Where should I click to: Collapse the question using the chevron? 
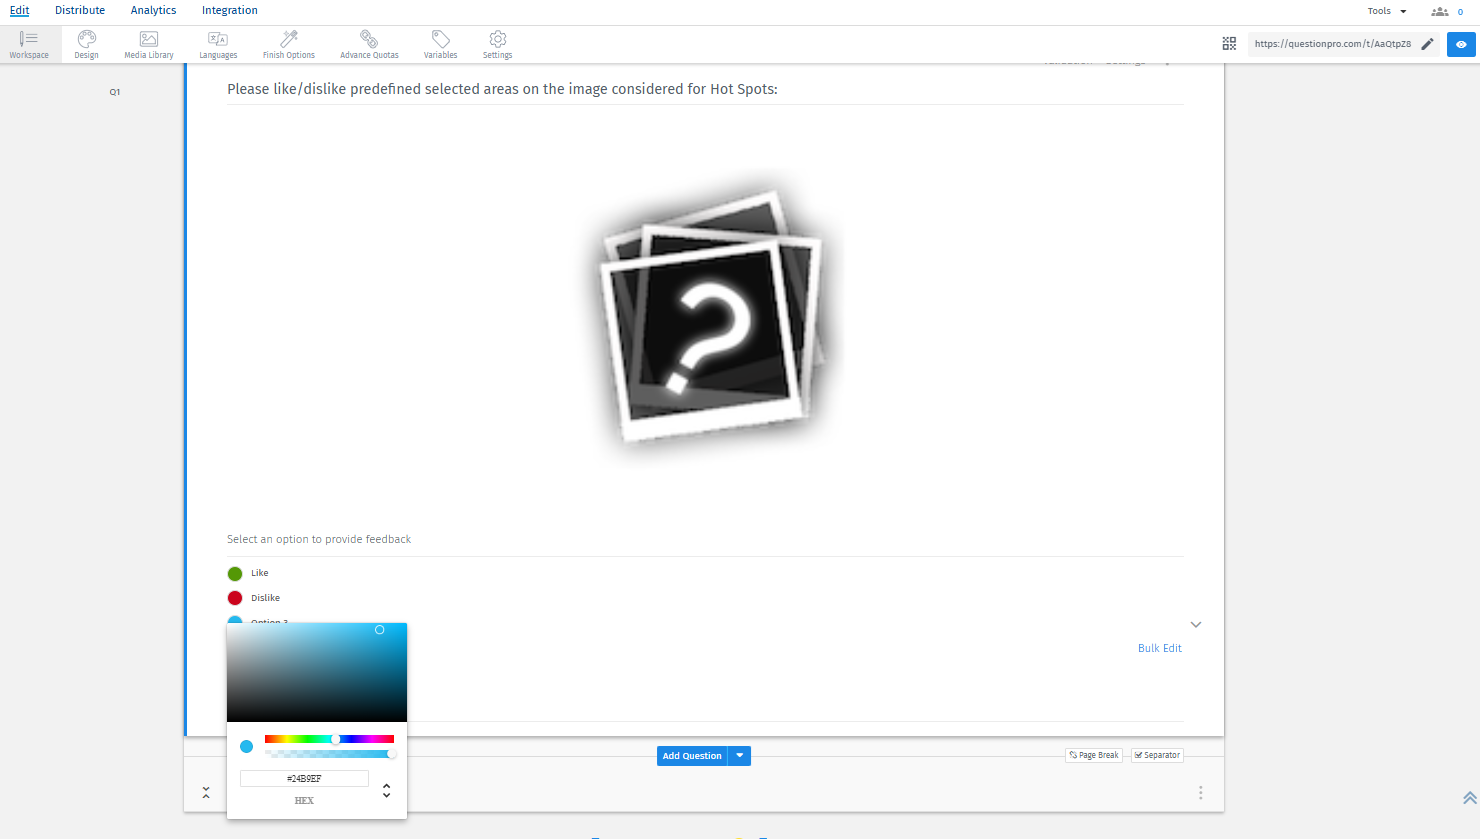pyautogui.click(x=1196, y=624)
